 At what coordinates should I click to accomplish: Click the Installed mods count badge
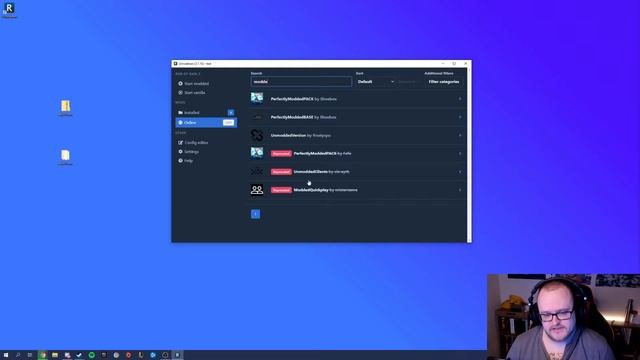(x=231, y=113)
